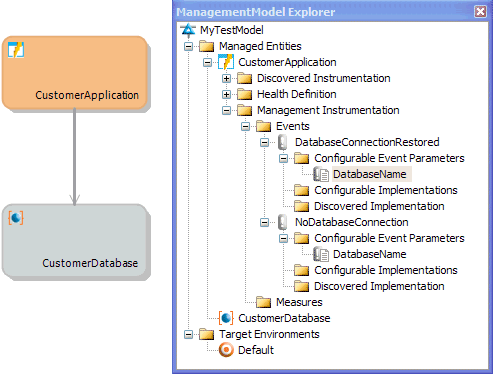Click the CustomerApplication entity icon in tree

coord(226,62)
